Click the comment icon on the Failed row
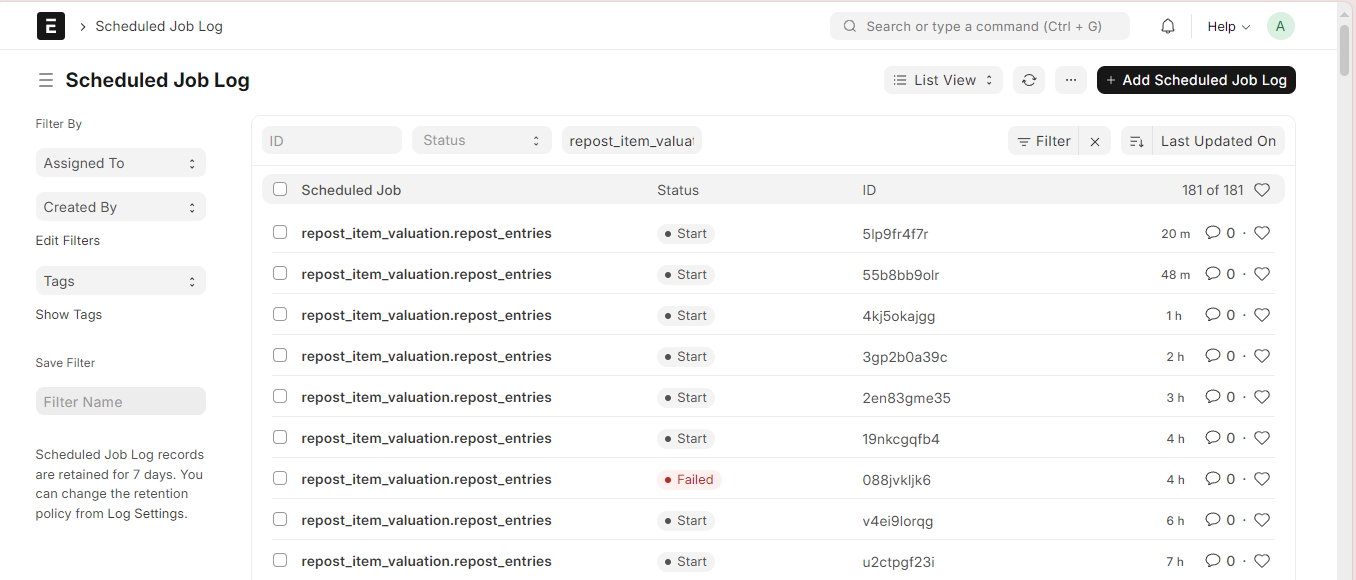This screenshot has width=1356, height=580. click(1213, 479)
